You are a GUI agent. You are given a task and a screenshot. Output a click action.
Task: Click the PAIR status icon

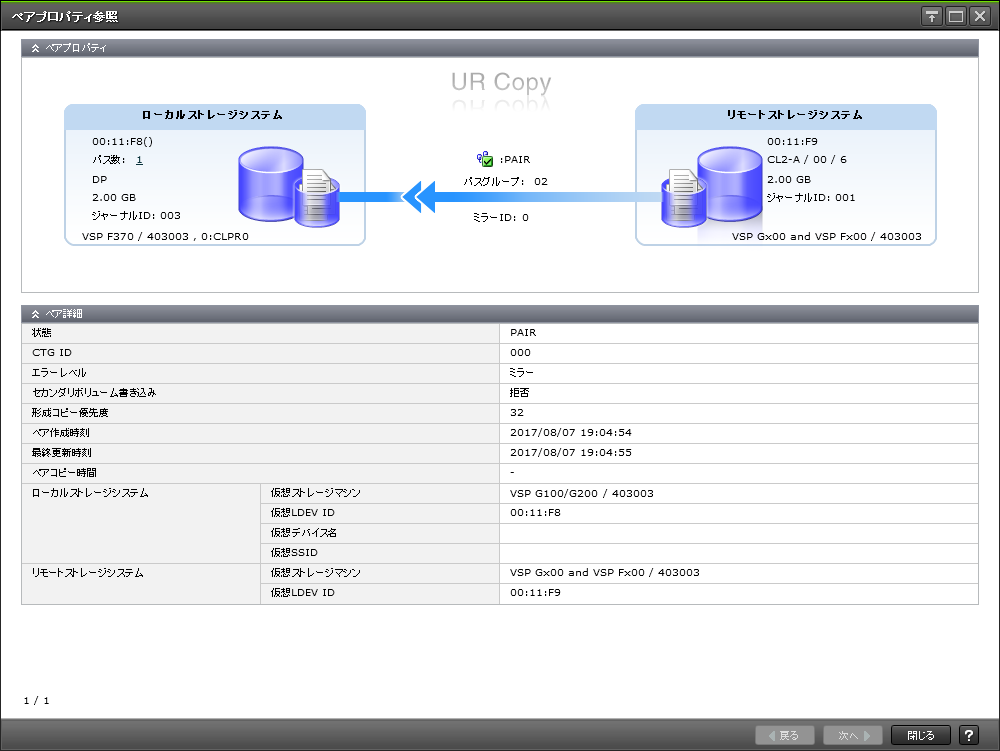(x=485, y=159)
